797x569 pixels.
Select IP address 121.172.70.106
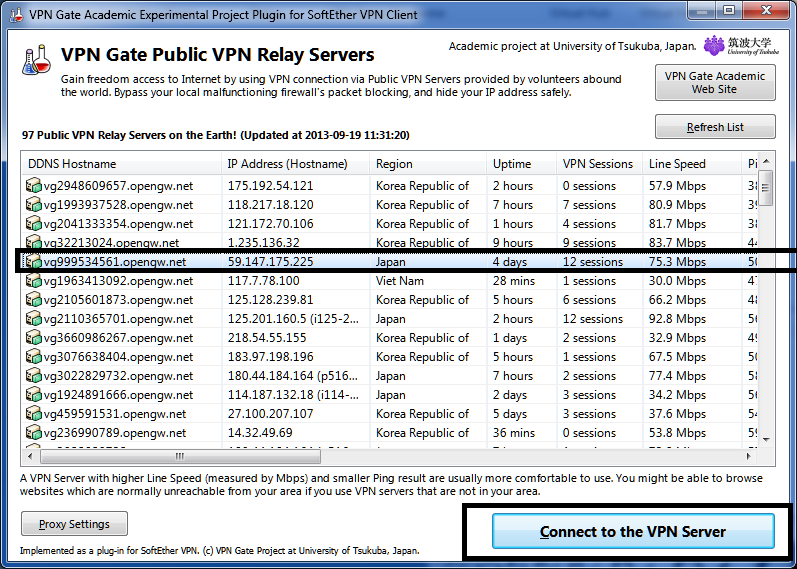[x=270, y=224]
